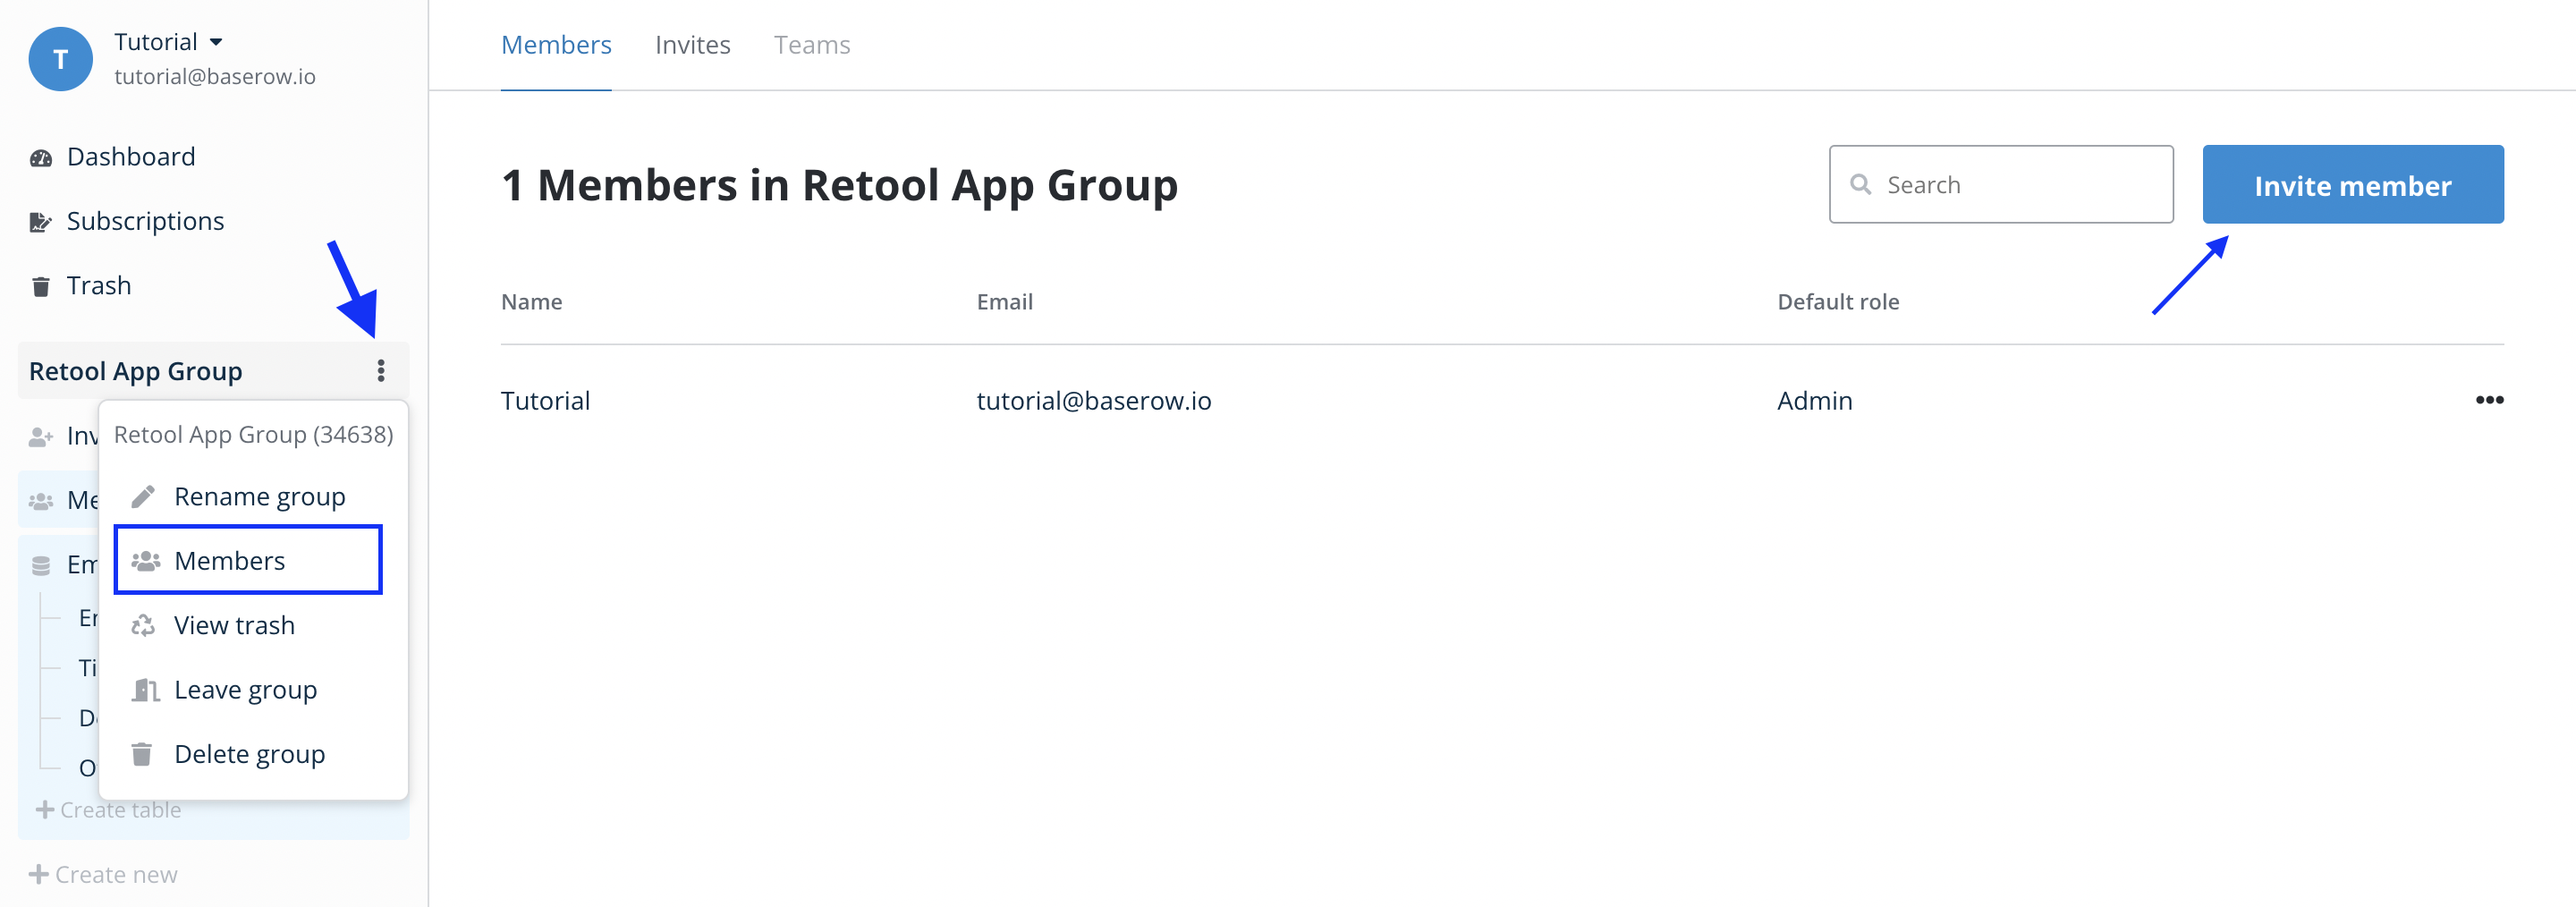Select the Members tab at top

pos(556,45)
